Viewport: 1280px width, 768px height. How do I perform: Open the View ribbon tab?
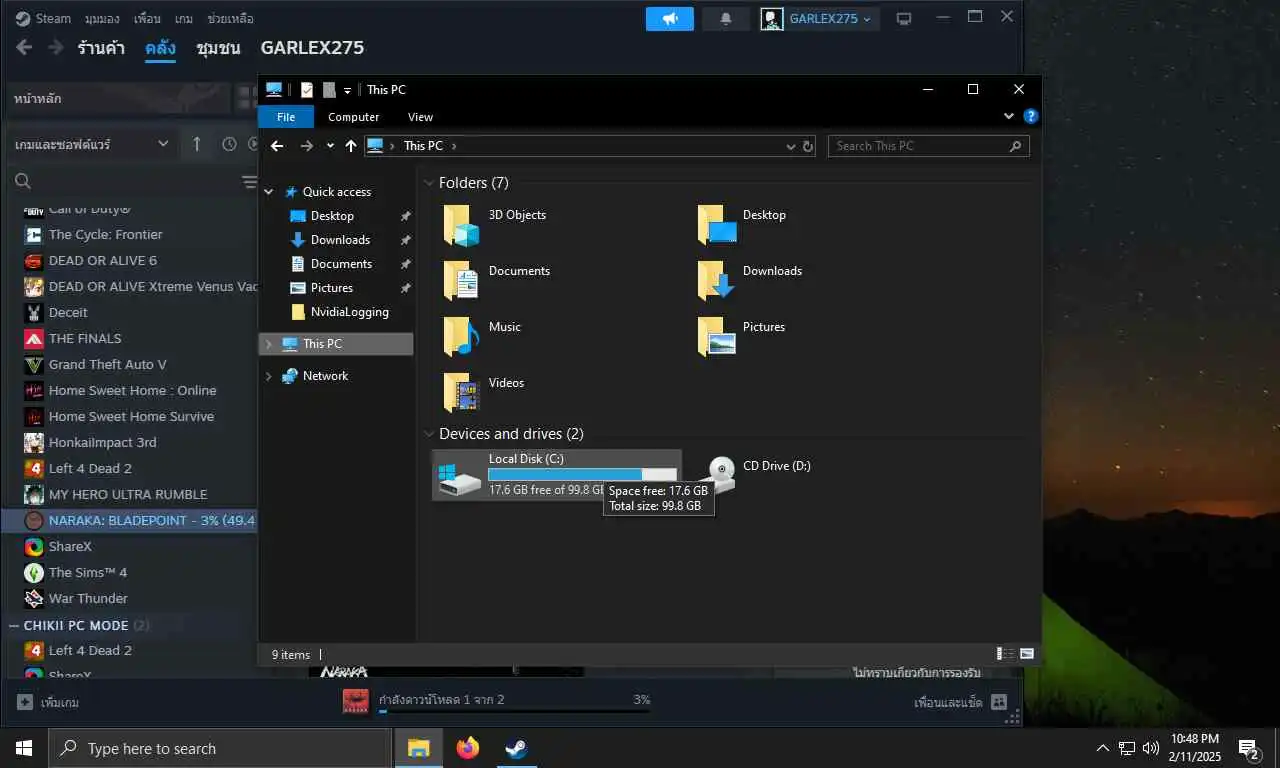click(421, 117)
